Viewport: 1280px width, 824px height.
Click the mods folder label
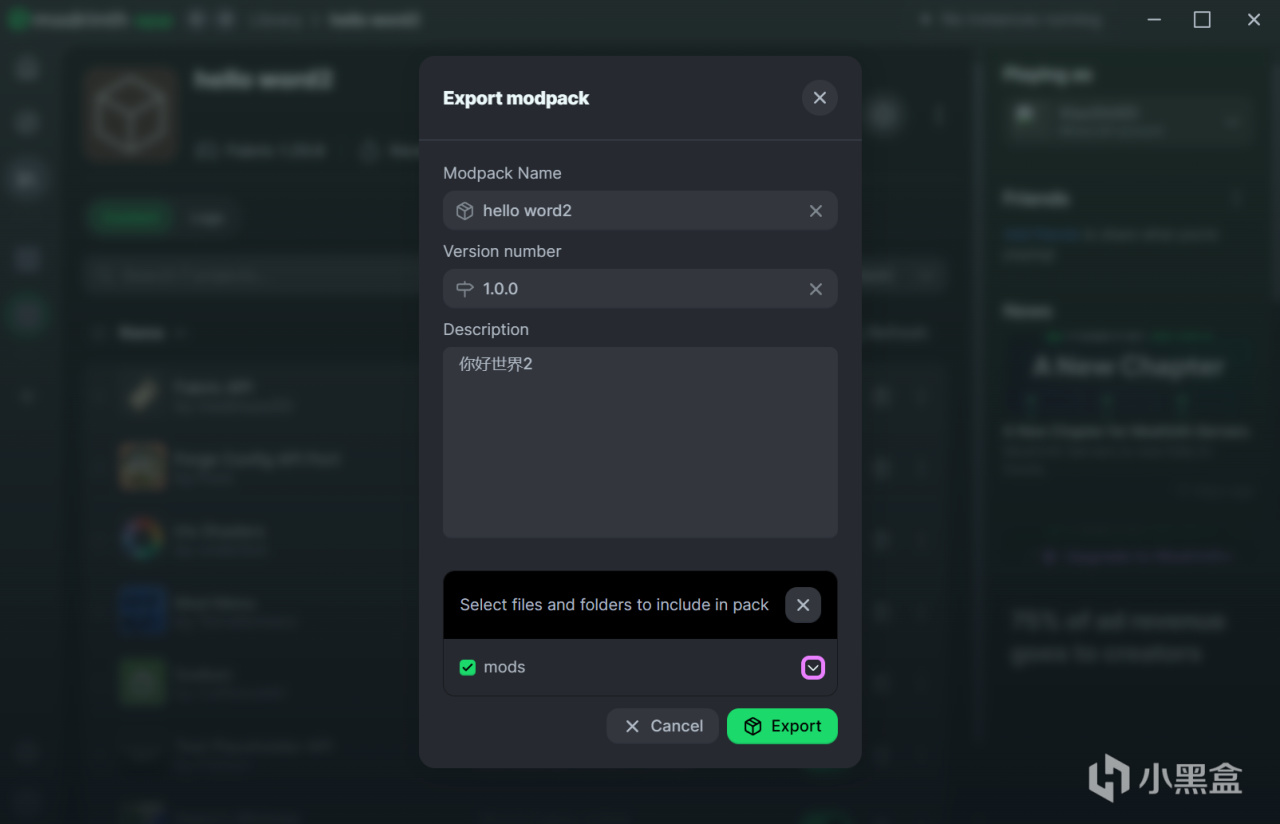pos(504,667)
